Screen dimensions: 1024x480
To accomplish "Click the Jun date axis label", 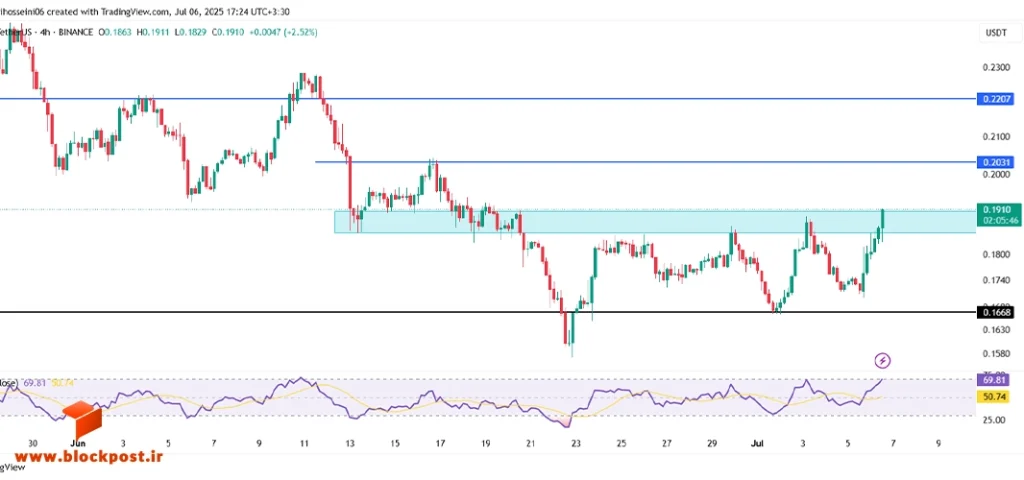I will click(x=78, y=443).
